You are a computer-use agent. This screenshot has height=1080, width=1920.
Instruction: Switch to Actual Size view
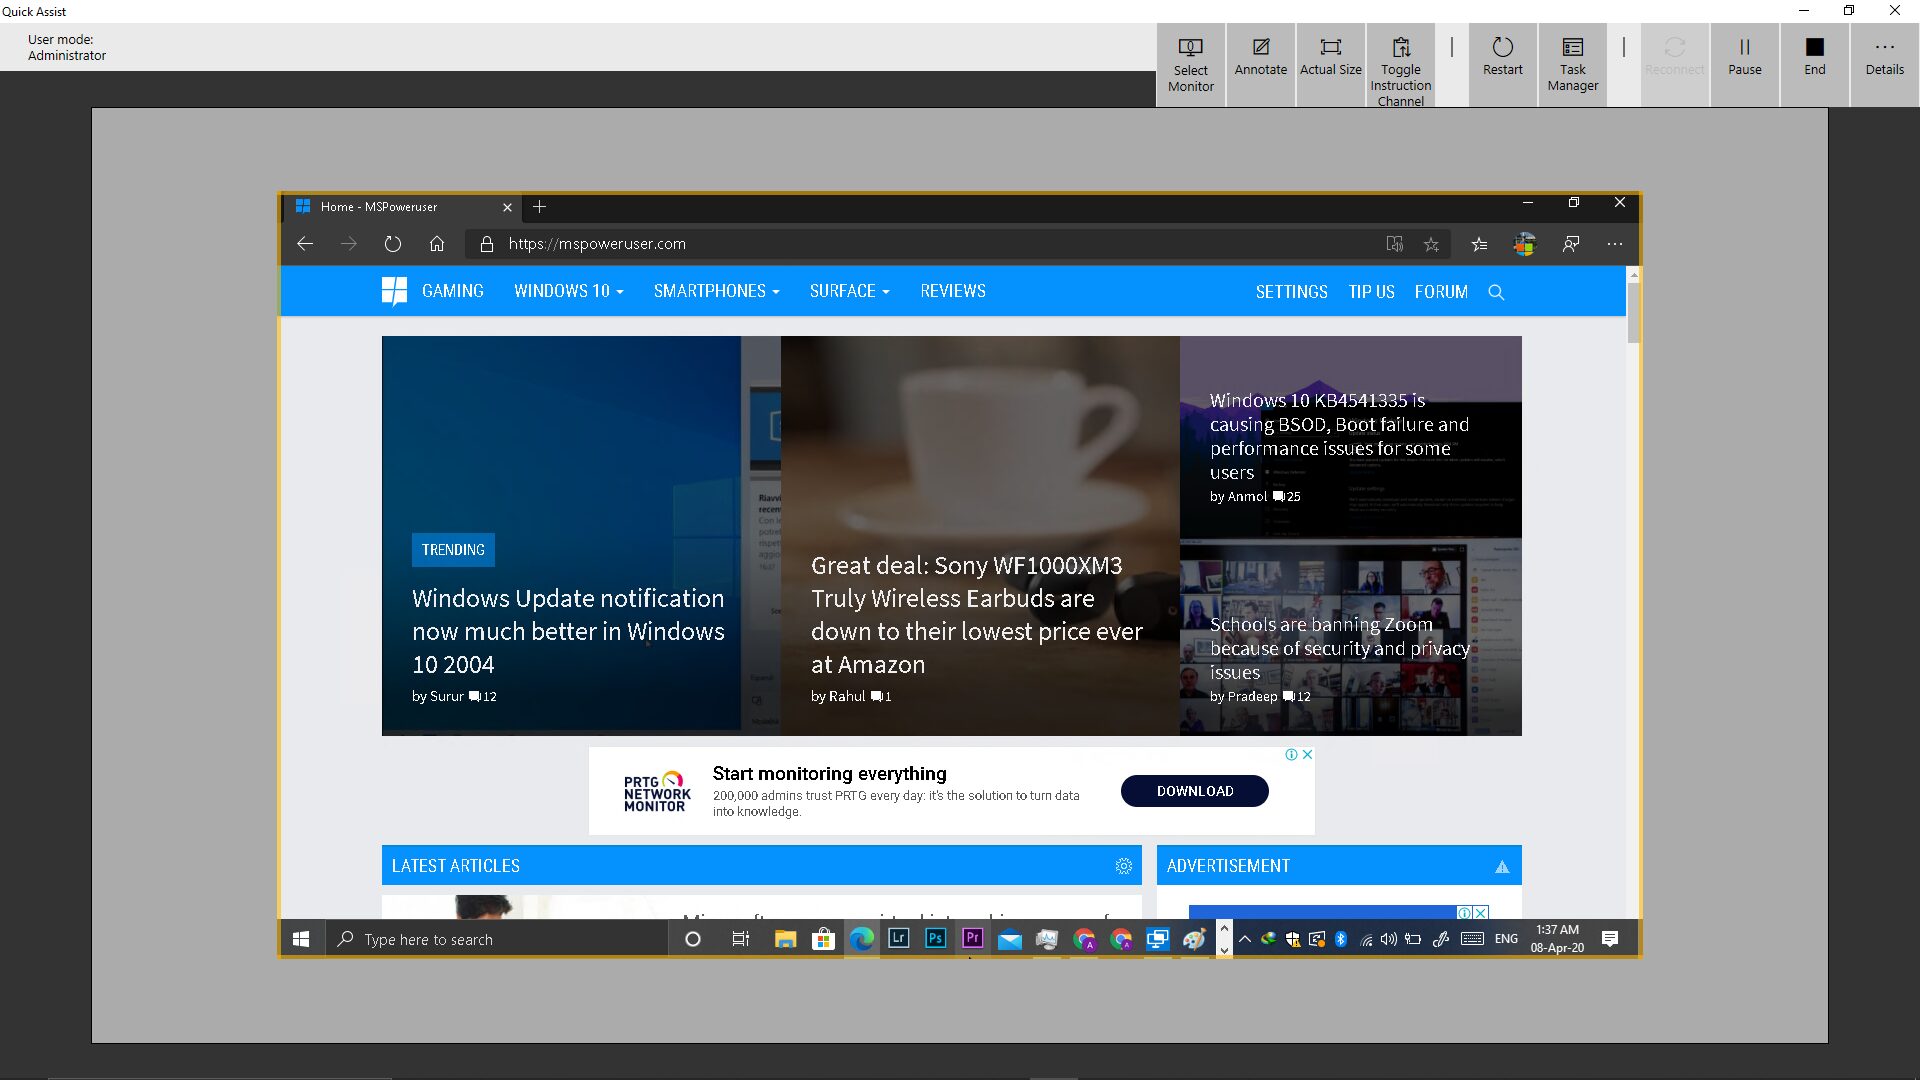click(1330, 65)
